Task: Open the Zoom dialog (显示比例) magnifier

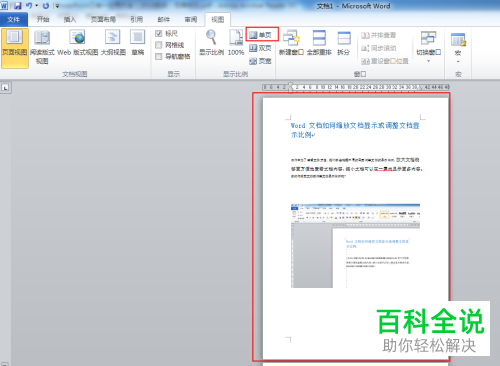Action: 211,43
